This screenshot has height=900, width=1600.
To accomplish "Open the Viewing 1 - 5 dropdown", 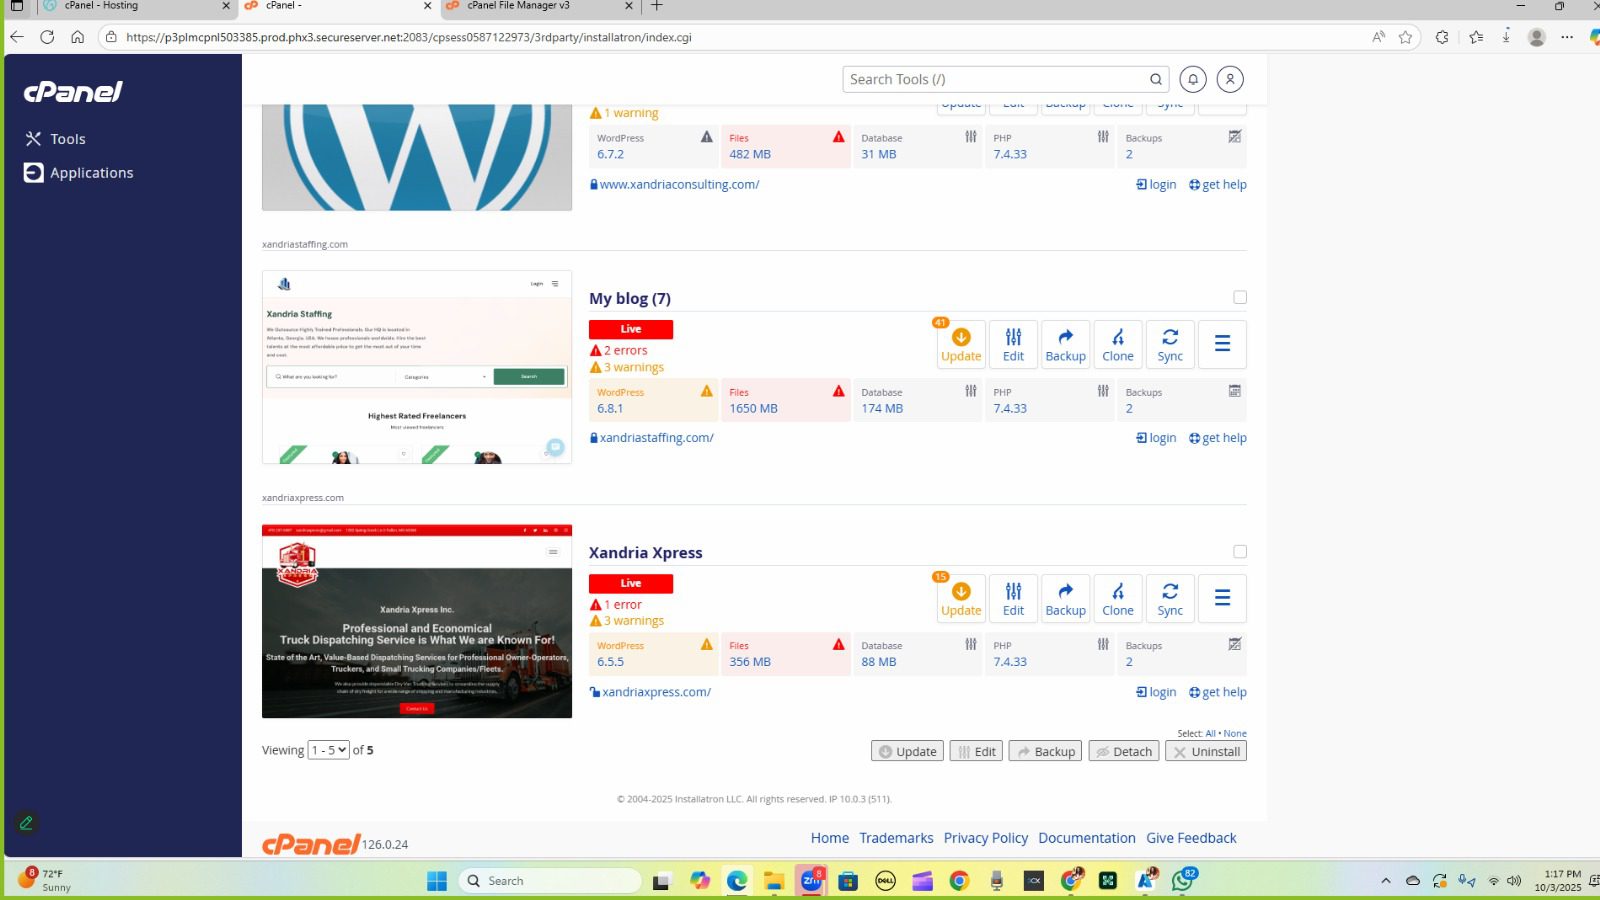I will pos(328,750).
